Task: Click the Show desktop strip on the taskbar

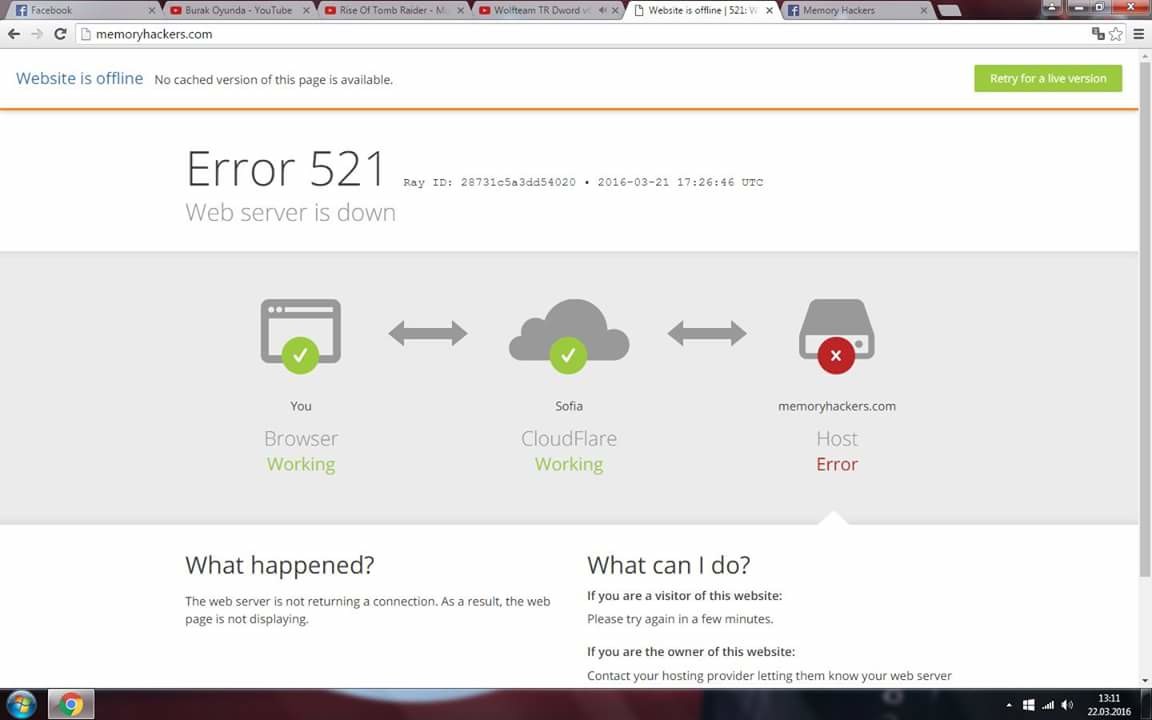Action: [1146, 705]
